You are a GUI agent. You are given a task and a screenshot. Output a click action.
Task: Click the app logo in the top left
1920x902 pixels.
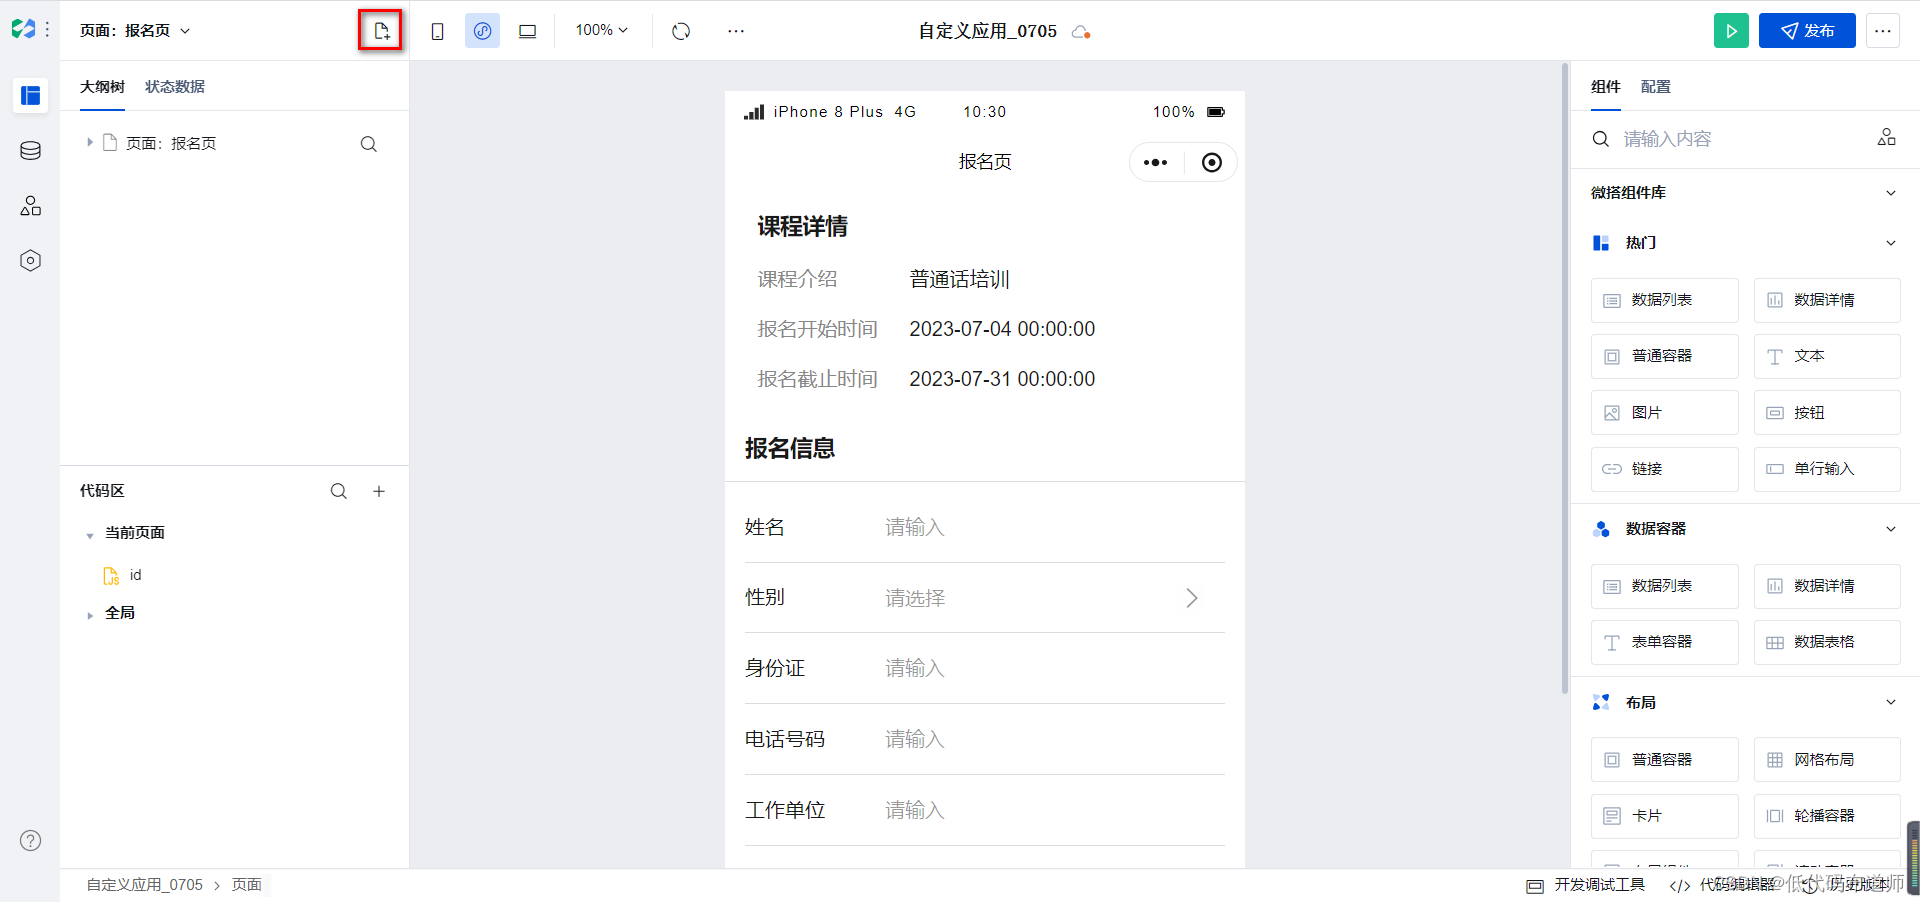click(23, 30)
